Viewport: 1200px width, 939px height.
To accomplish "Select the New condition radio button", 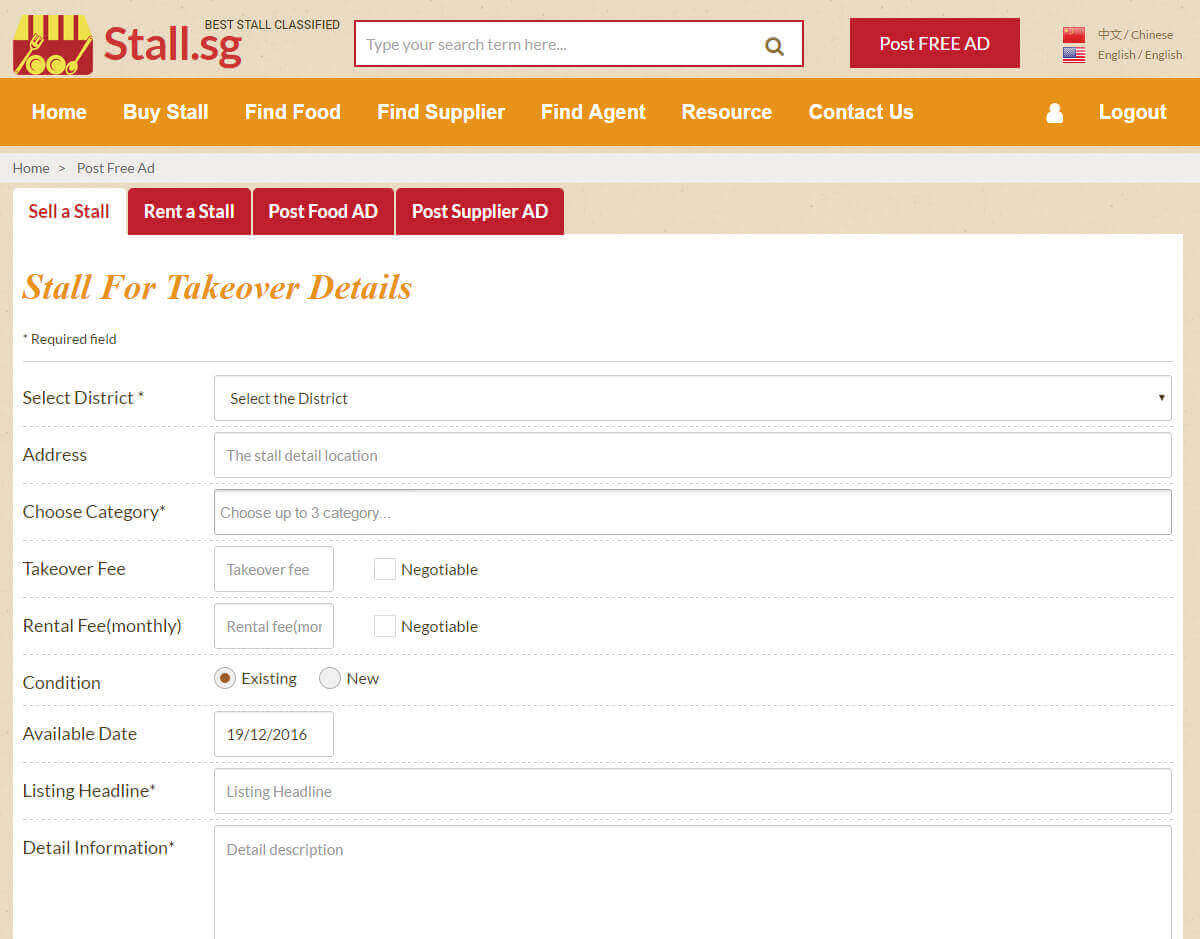I will click(330, 678).
